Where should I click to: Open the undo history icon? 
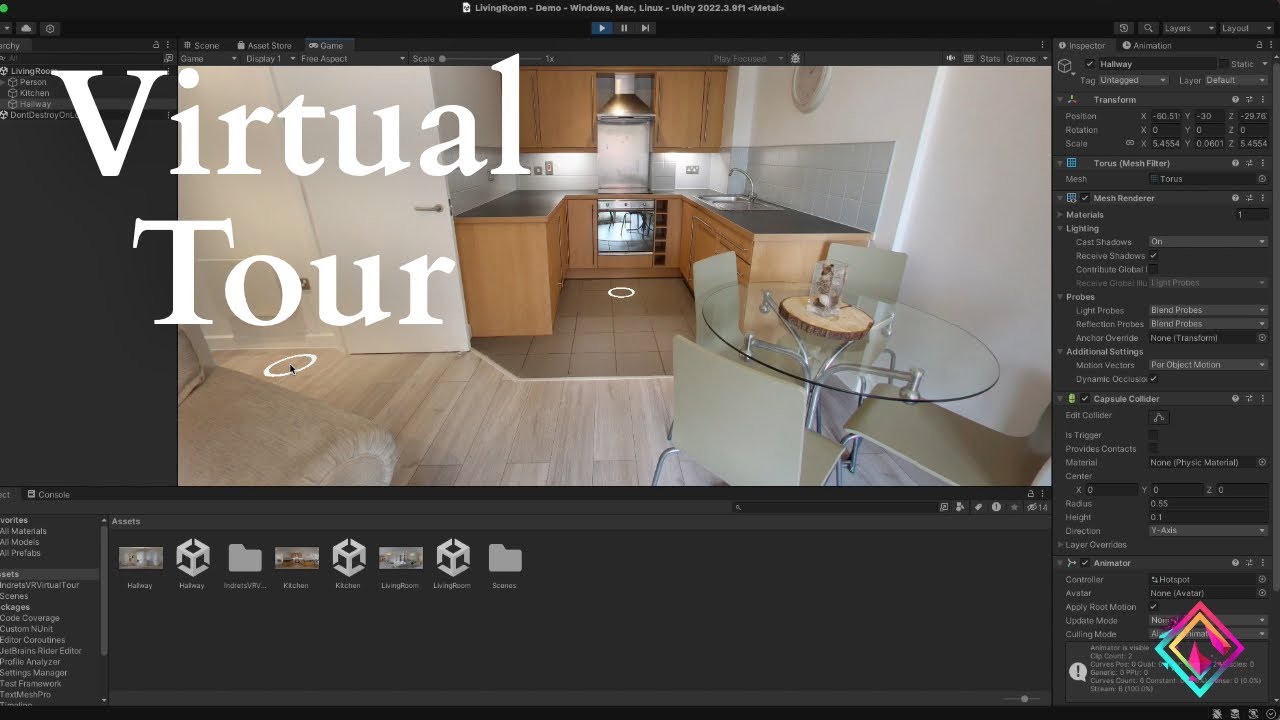1124,28
